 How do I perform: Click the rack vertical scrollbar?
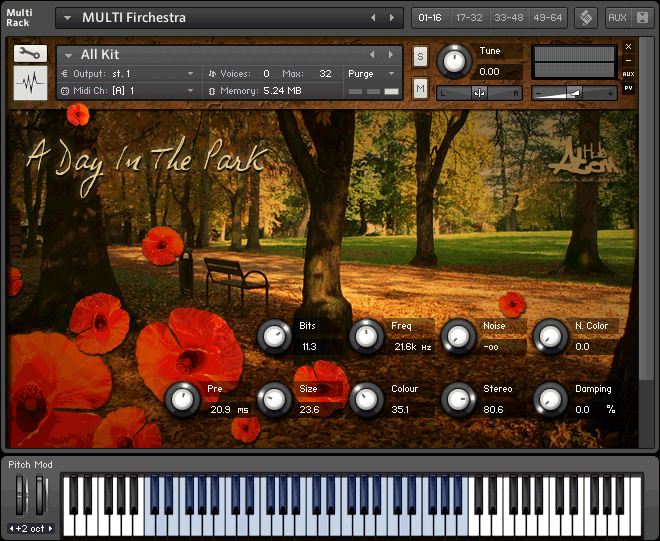[x=646, y=208]
